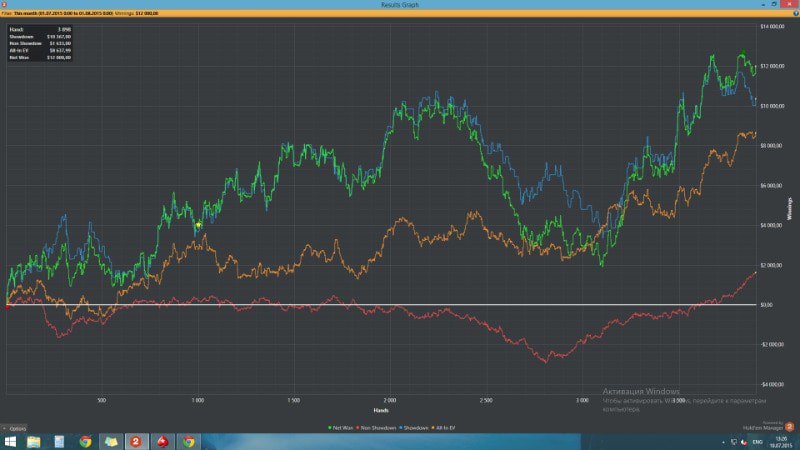The height and width of the screenshot is (450, 800).
Task: Minimize the Results Graph window
Action: coord(763,4)
